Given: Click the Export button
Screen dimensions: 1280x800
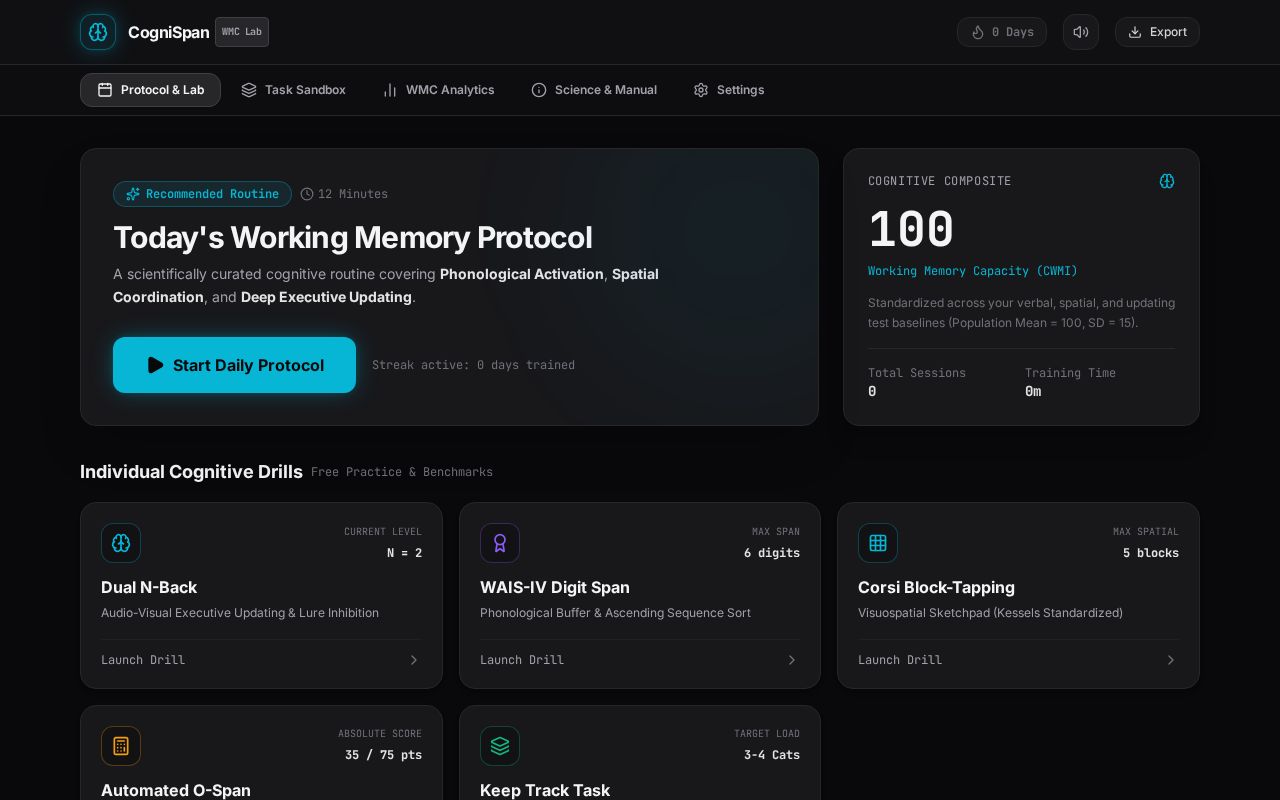Looking at the screenshot, I should (x=1157, y=32).
